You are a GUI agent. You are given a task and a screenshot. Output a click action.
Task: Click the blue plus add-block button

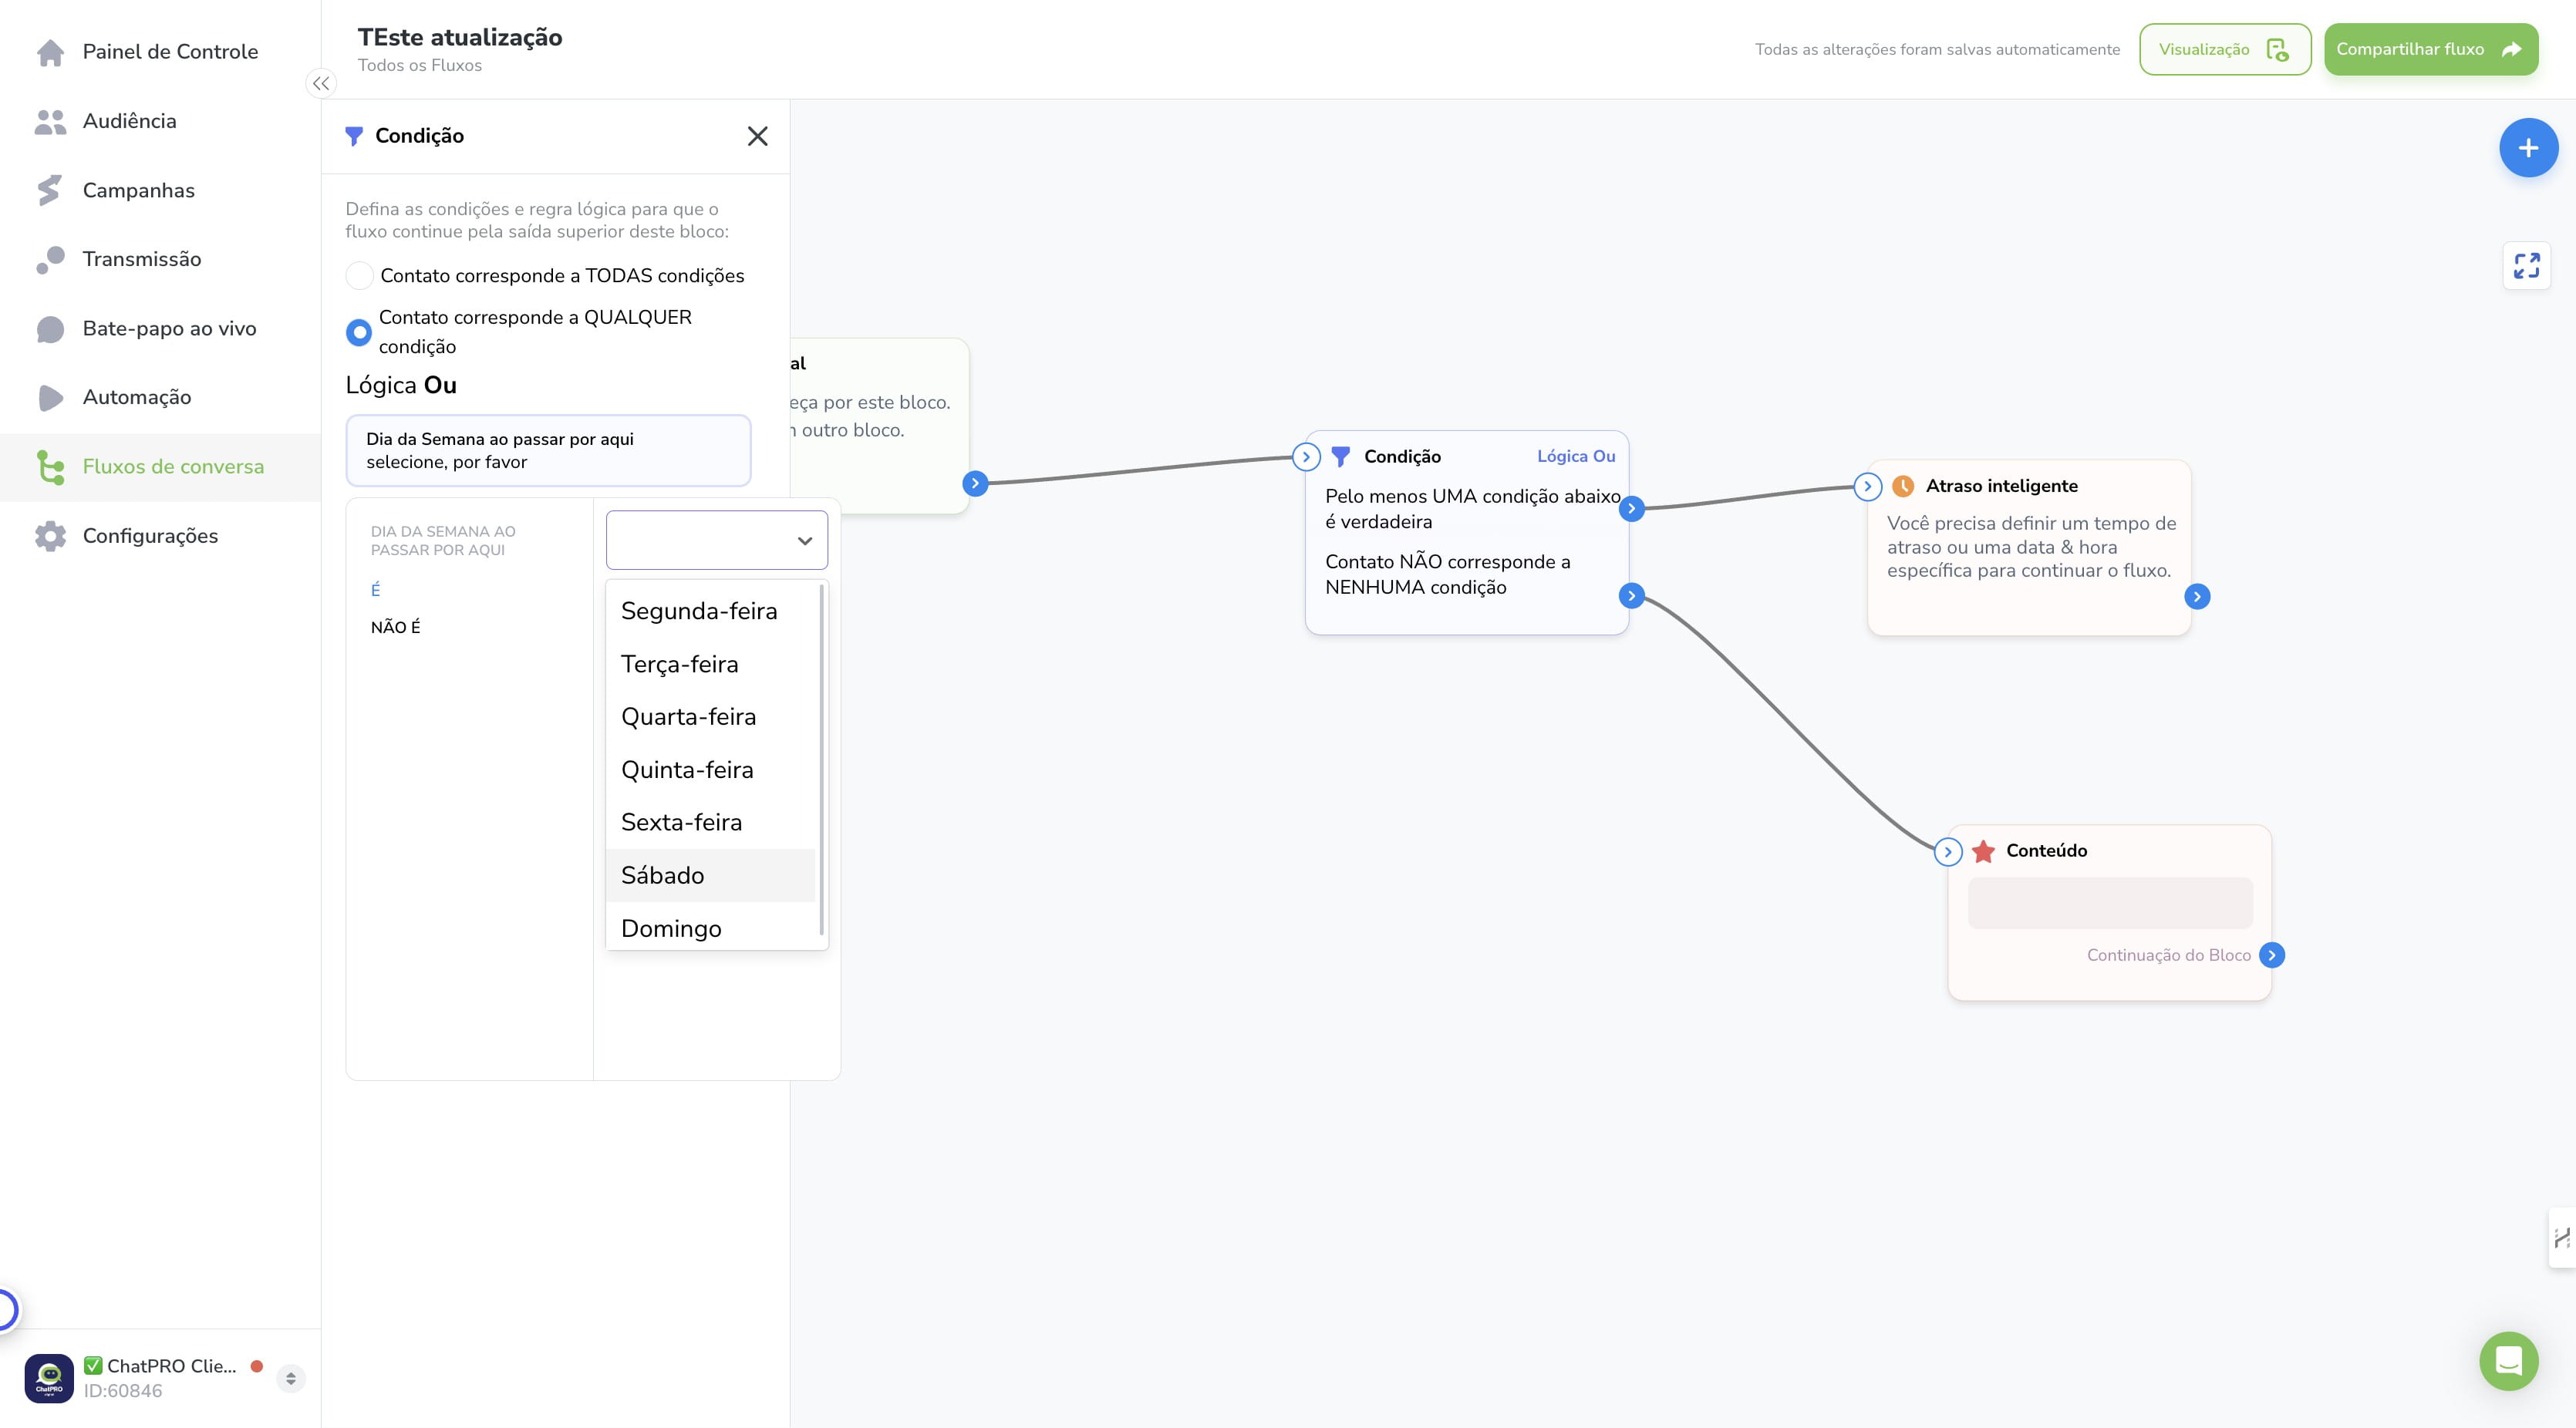click(x=2528, y=148)
